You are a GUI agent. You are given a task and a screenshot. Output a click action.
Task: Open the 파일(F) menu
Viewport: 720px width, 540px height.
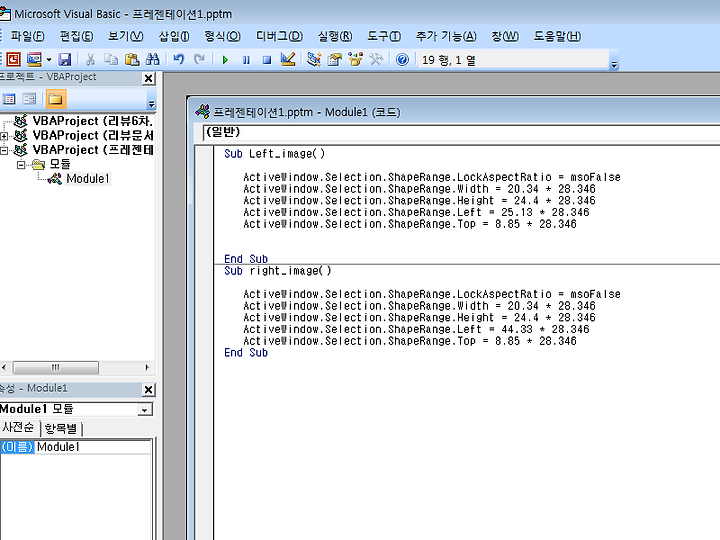[x=27, y=36]
